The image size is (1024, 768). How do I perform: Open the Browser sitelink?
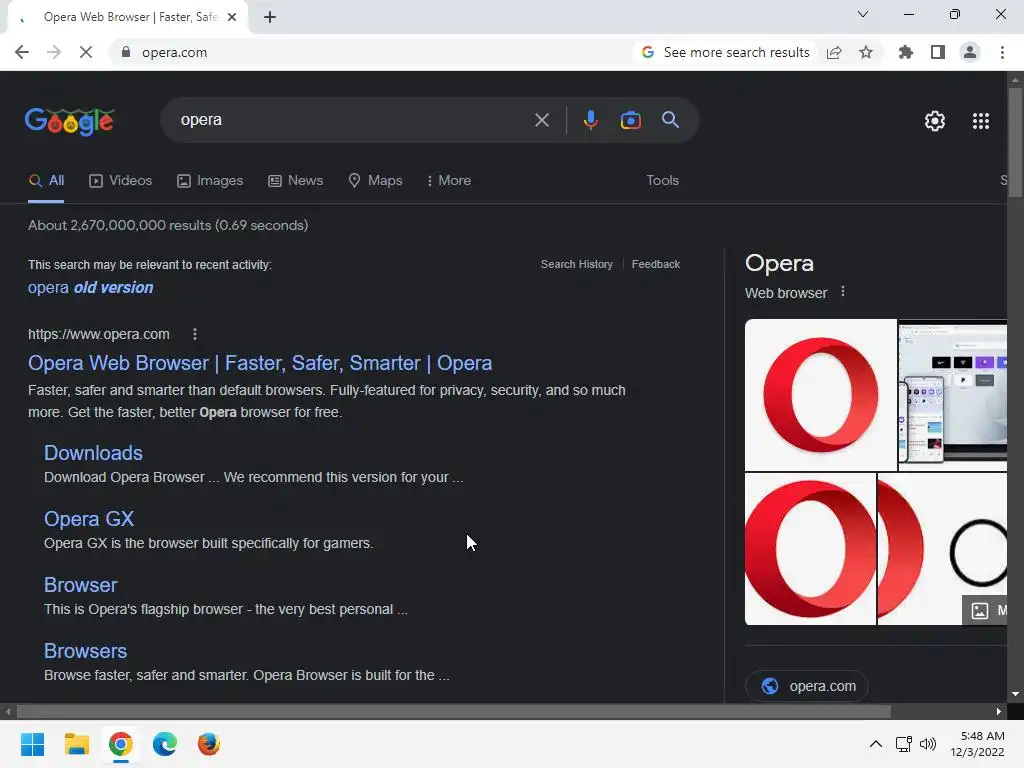click(80, 585)
